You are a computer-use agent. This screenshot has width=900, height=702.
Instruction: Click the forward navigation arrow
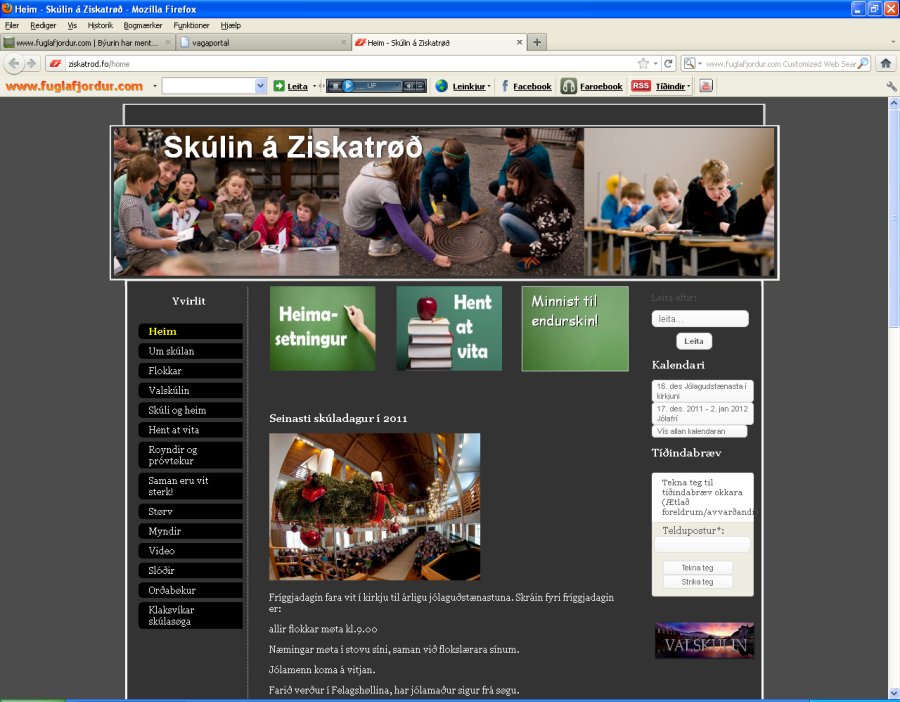(x=31, y=63)
